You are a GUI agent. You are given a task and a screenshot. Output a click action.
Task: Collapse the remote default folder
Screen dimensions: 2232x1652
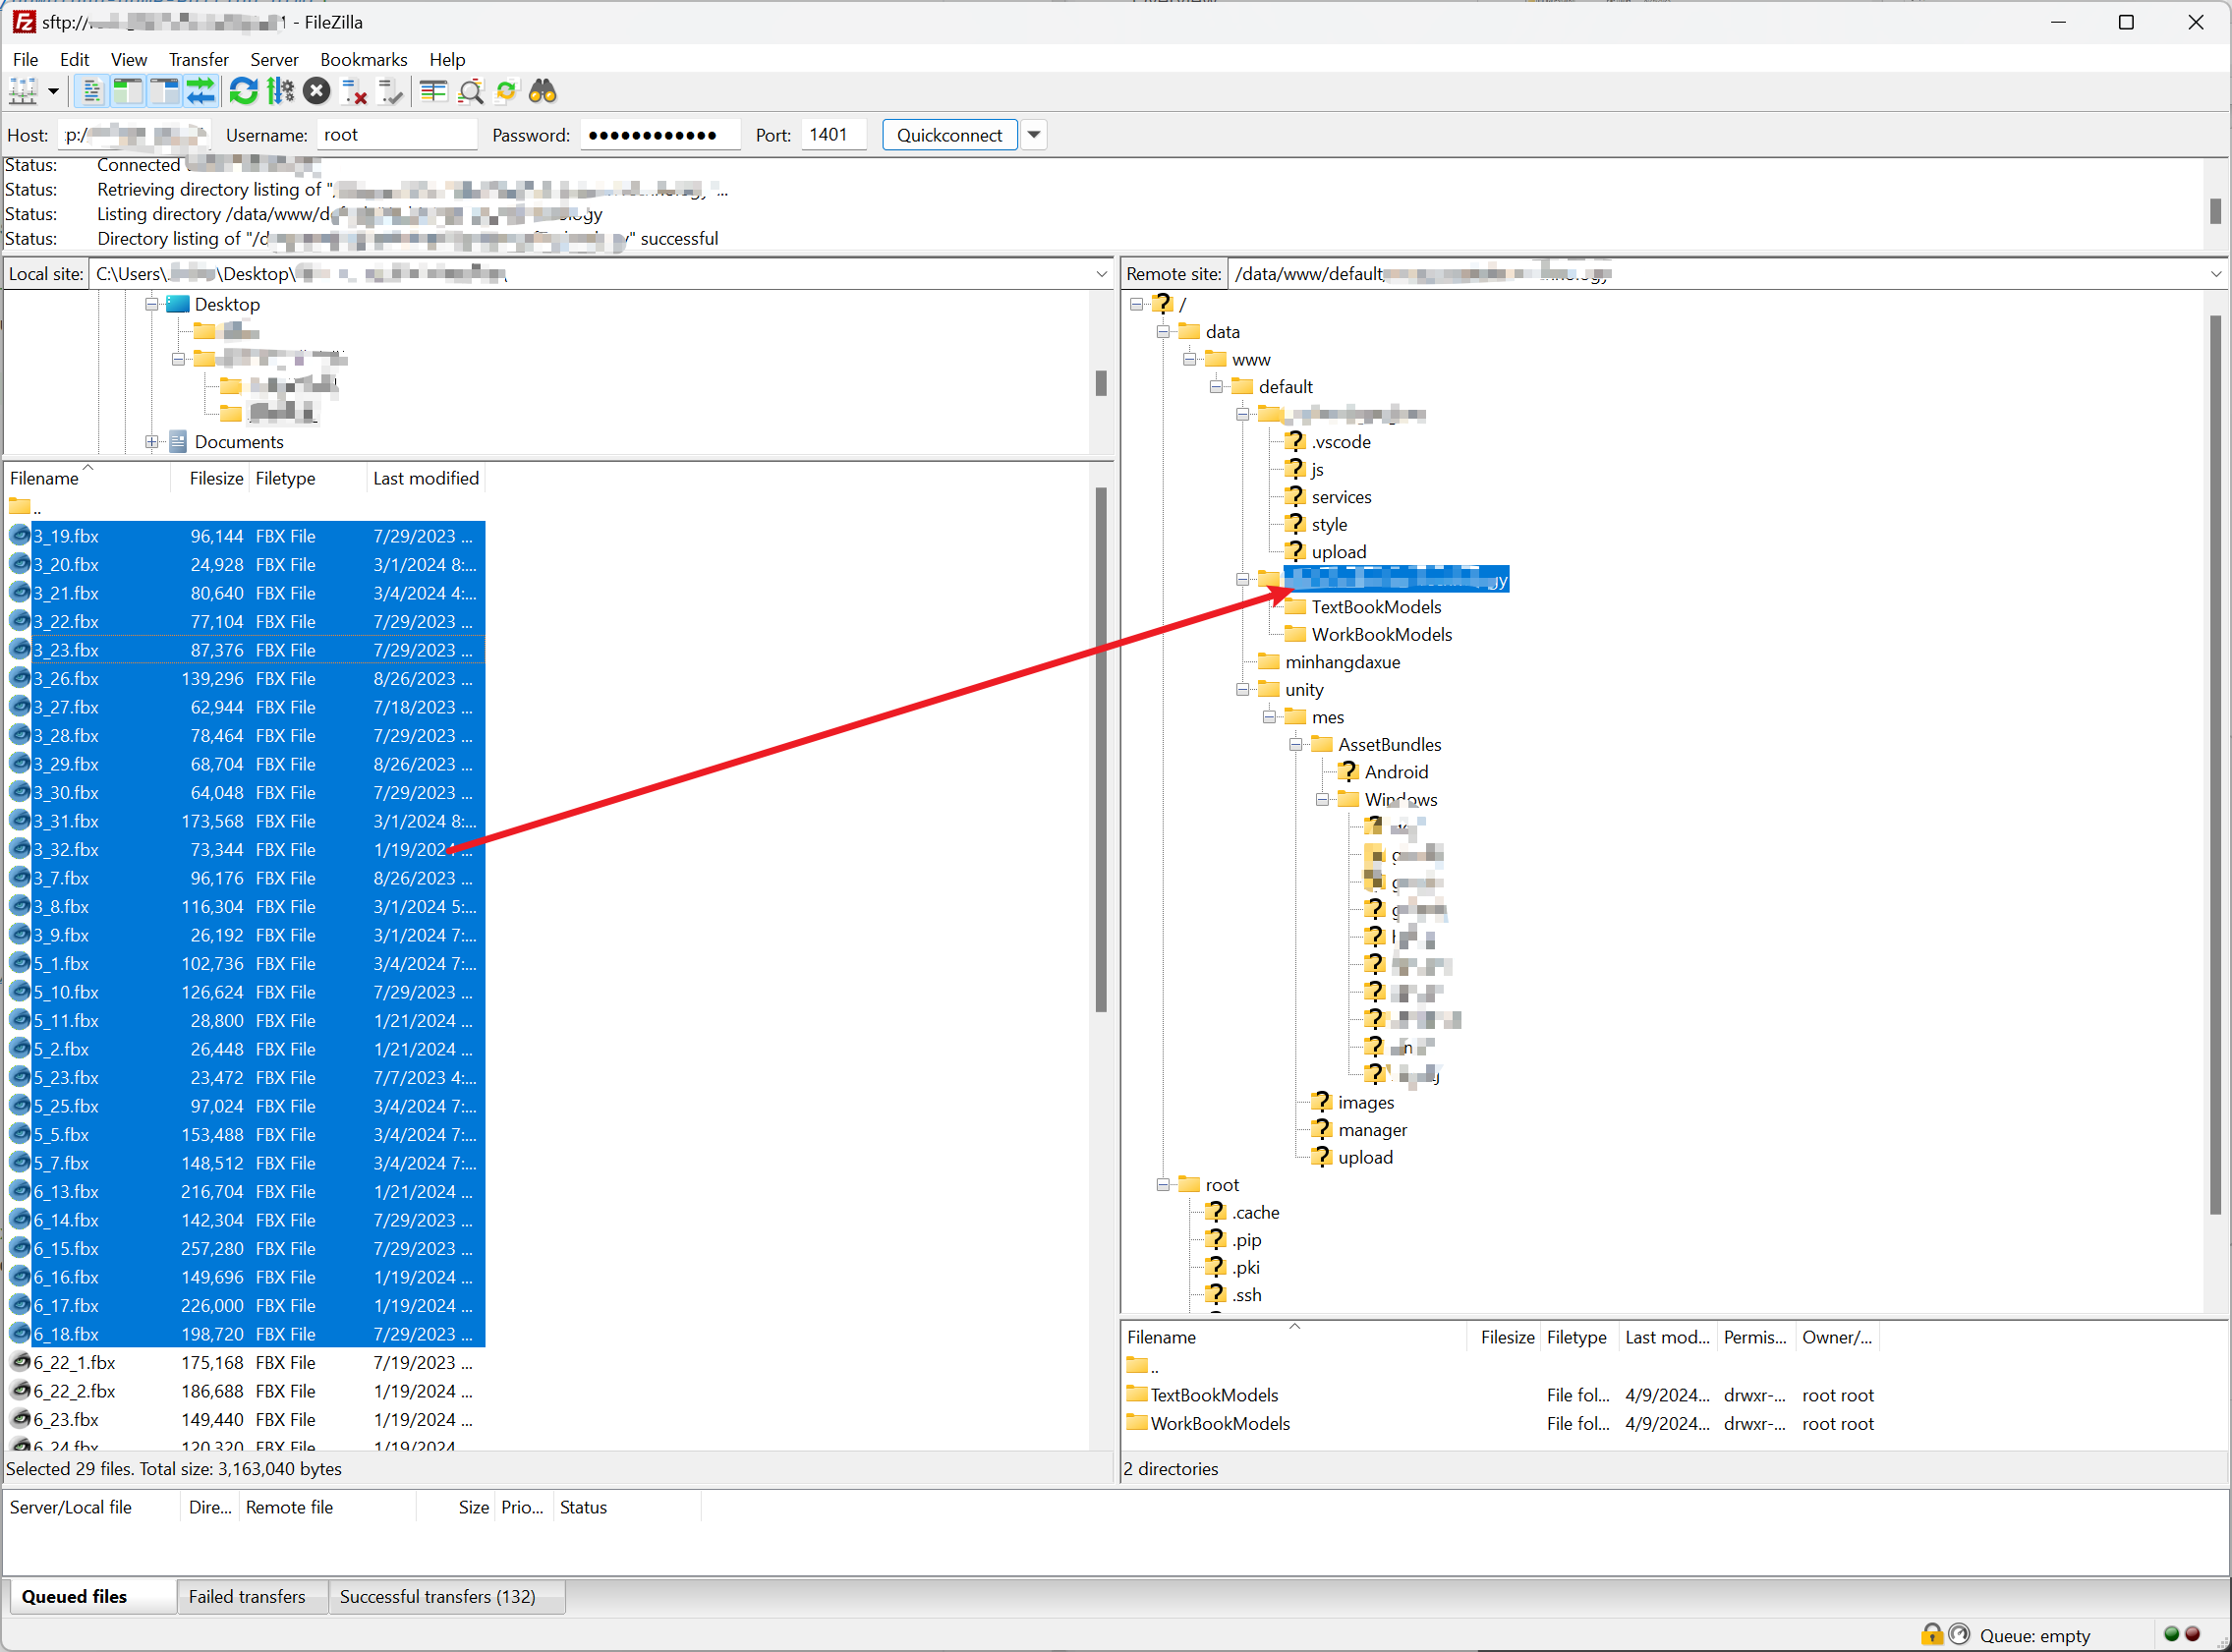(1216, 387)
